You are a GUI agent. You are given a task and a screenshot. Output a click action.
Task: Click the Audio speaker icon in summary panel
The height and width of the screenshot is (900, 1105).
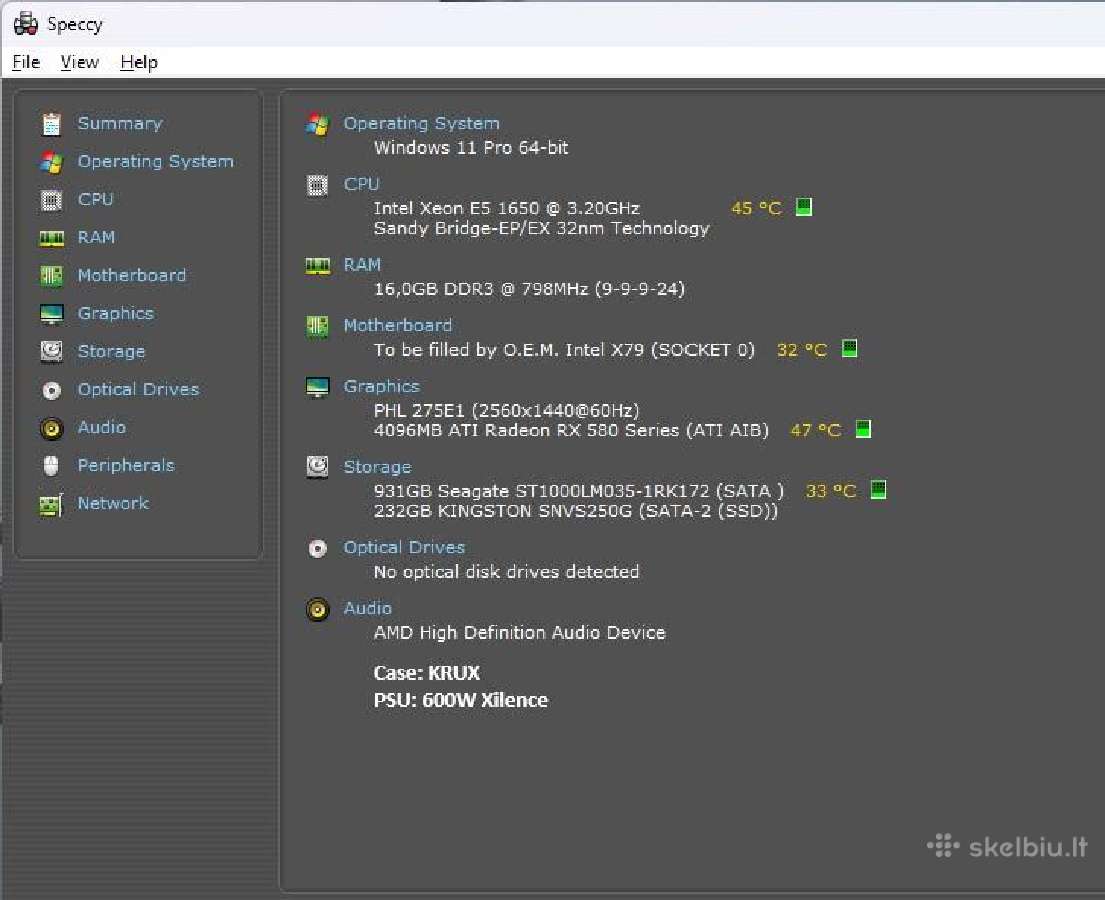coord(318,610)
